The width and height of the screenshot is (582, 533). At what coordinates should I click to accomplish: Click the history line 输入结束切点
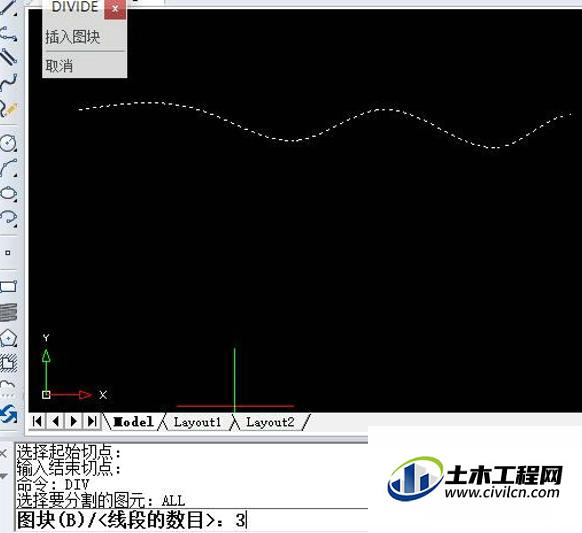69,468
